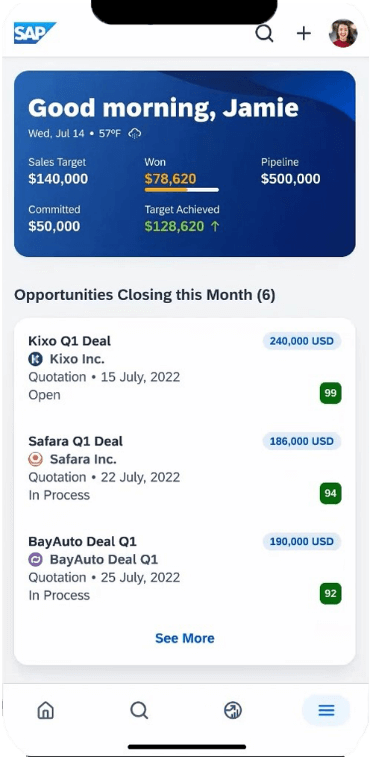This screenshot has width=370, height=757.
Task: Tap See More opportunities link
Action: pyautogui.click(x=185, y=638)
